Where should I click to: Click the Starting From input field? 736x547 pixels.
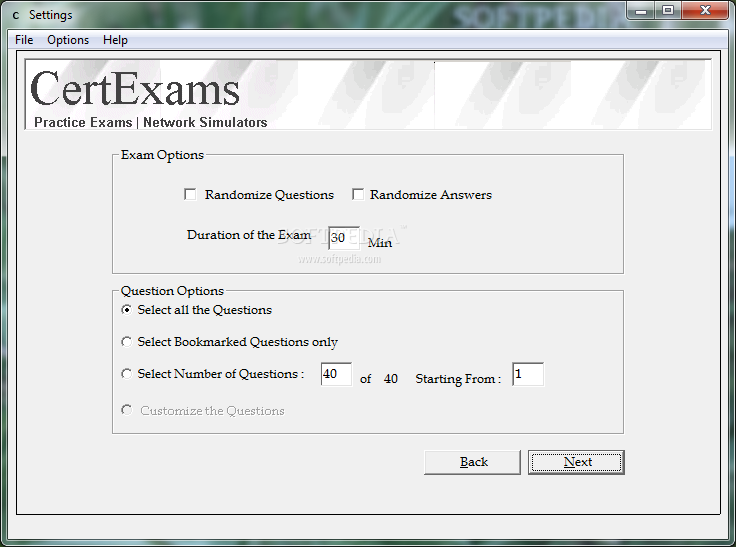pos(528,374)
